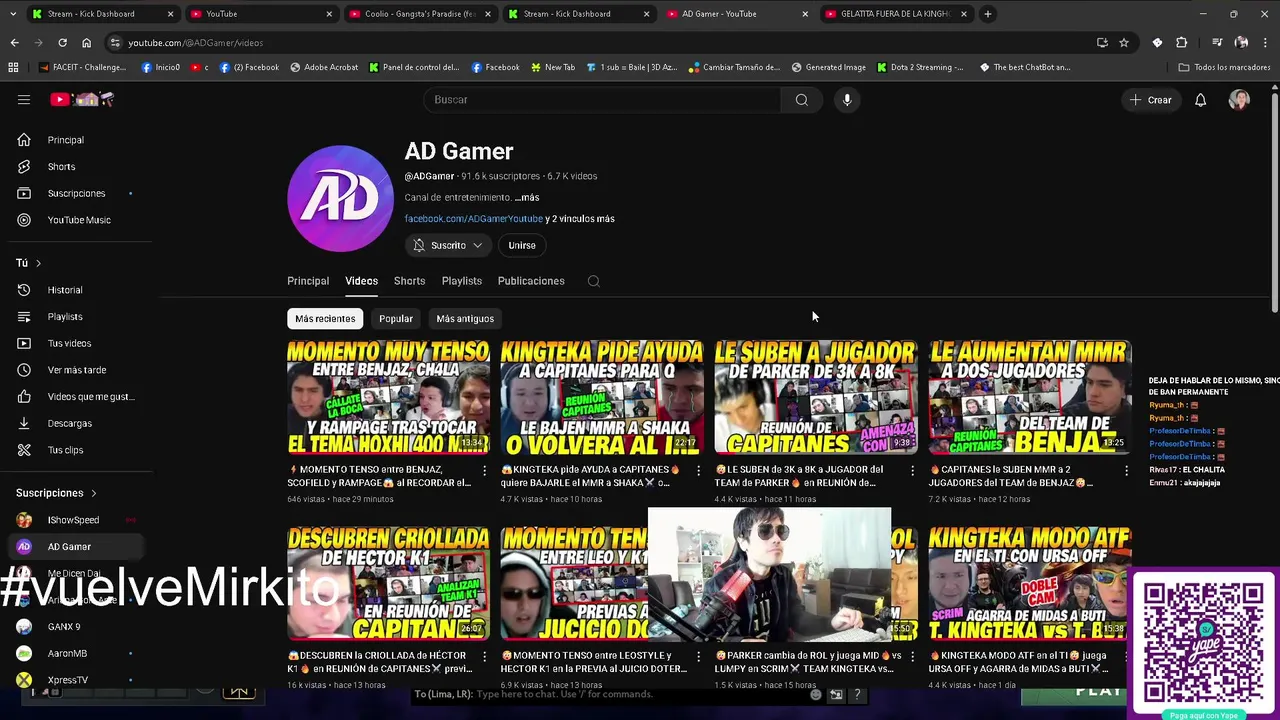Click the YouTube logo in header
Image resolution: width=1280 pixels, height=720 pixels.
pyautogui.click(x=83, y=99)
